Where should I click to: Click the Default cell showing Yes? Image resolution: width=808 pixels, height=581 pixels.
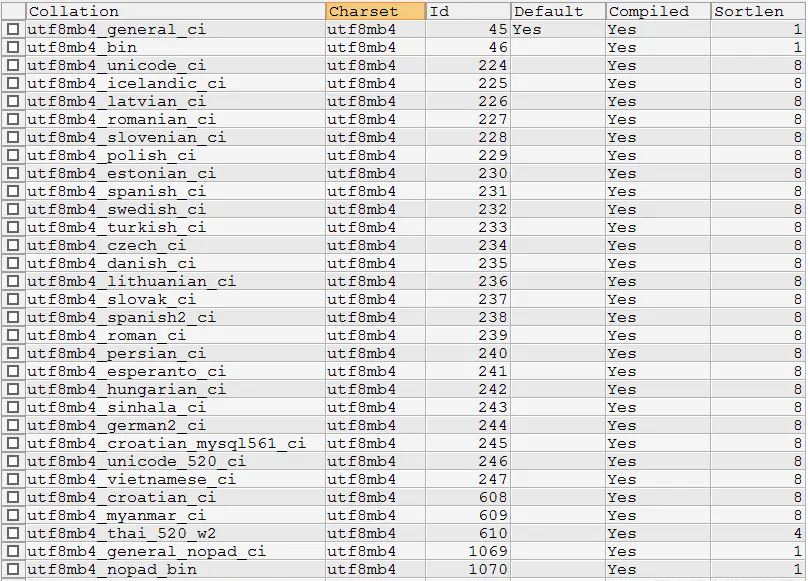point(558,29)
